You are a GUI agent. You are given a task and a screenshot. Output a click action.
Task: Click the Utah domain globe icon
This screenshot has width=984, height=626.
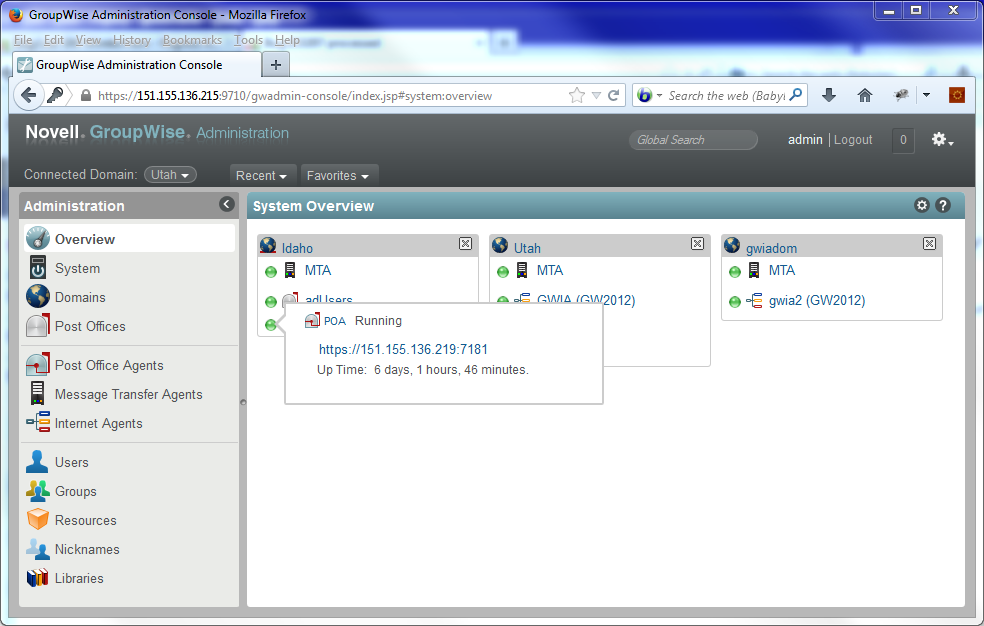[x=500, y=245]
